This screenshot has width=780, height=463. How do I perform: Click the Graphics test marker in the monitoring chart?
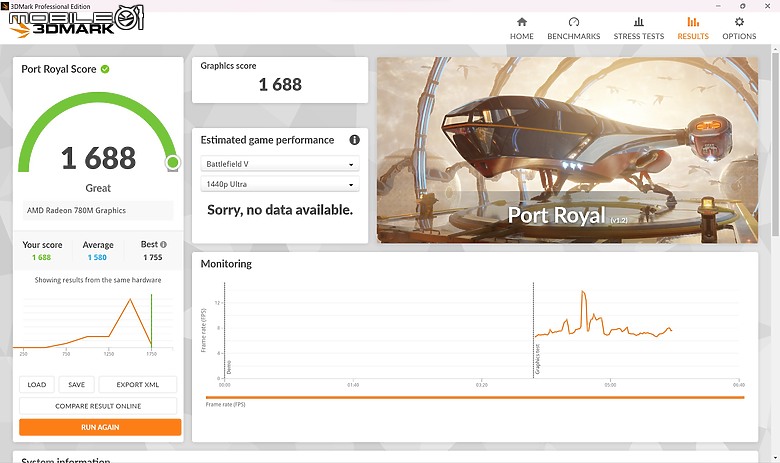tap(538, 359)
